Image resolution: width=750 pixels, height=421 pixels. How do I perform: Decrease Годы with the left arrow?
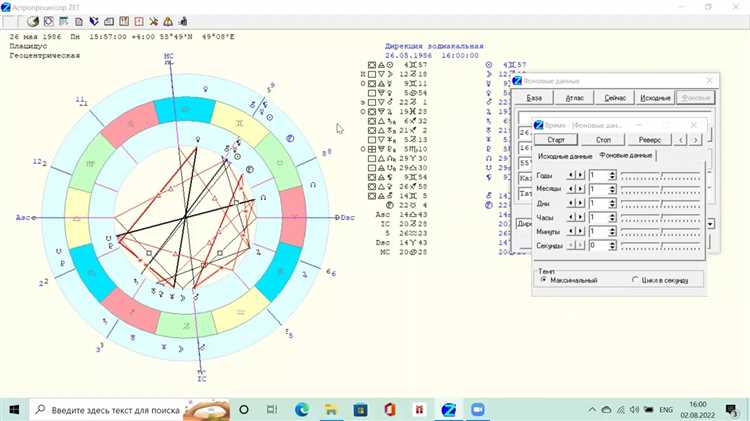pos(570,175)
